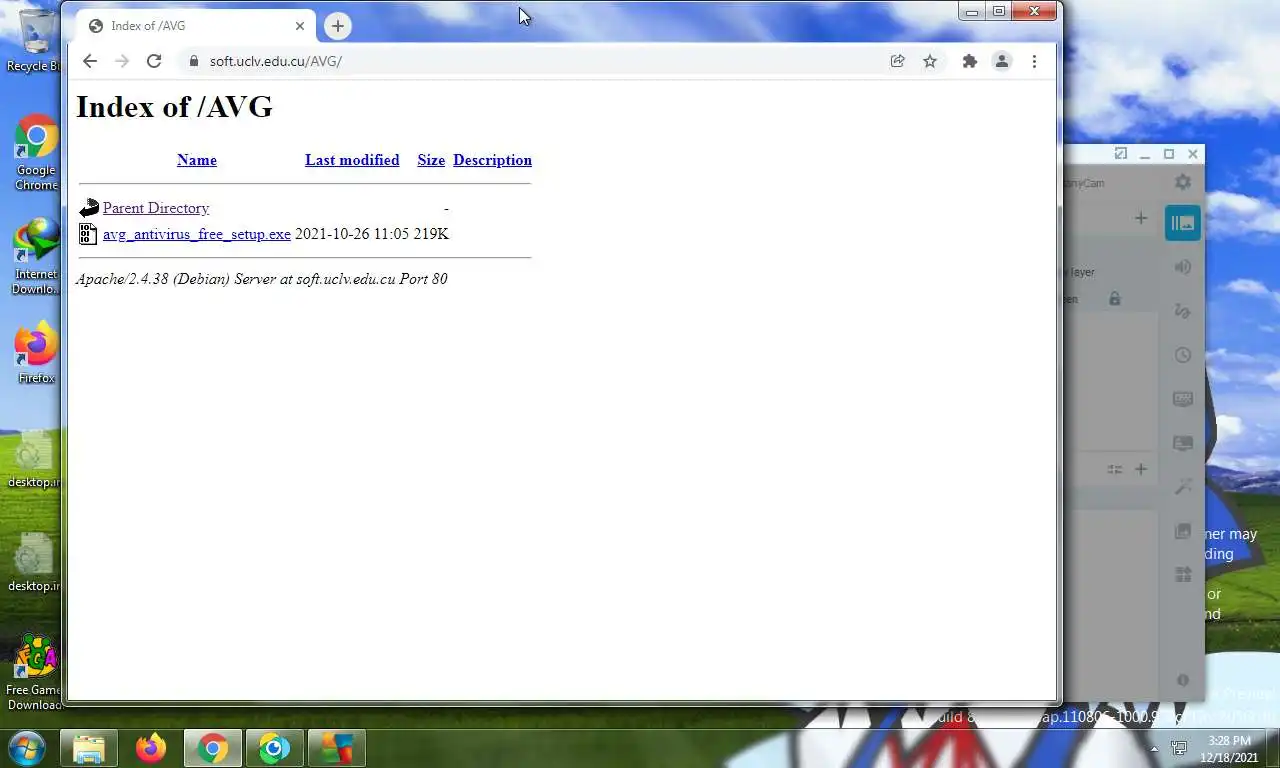Open the Recycle Bin desktop icon
Image resolution: width=1280 pixels, height=768 pixels.
36,40
